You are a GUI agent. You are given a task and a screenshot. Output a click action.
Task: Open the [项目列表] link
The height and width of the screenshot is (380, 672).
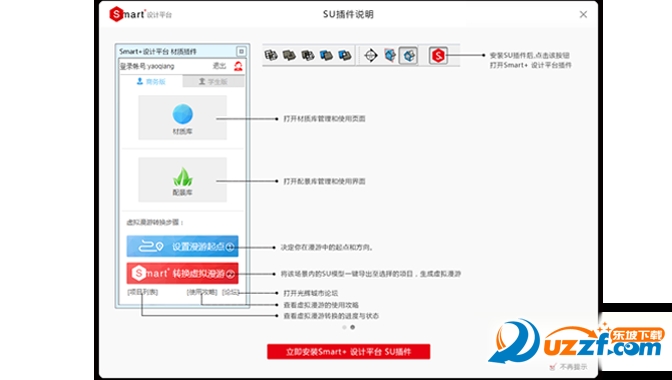pyautogui.click(x=143, y=292)
